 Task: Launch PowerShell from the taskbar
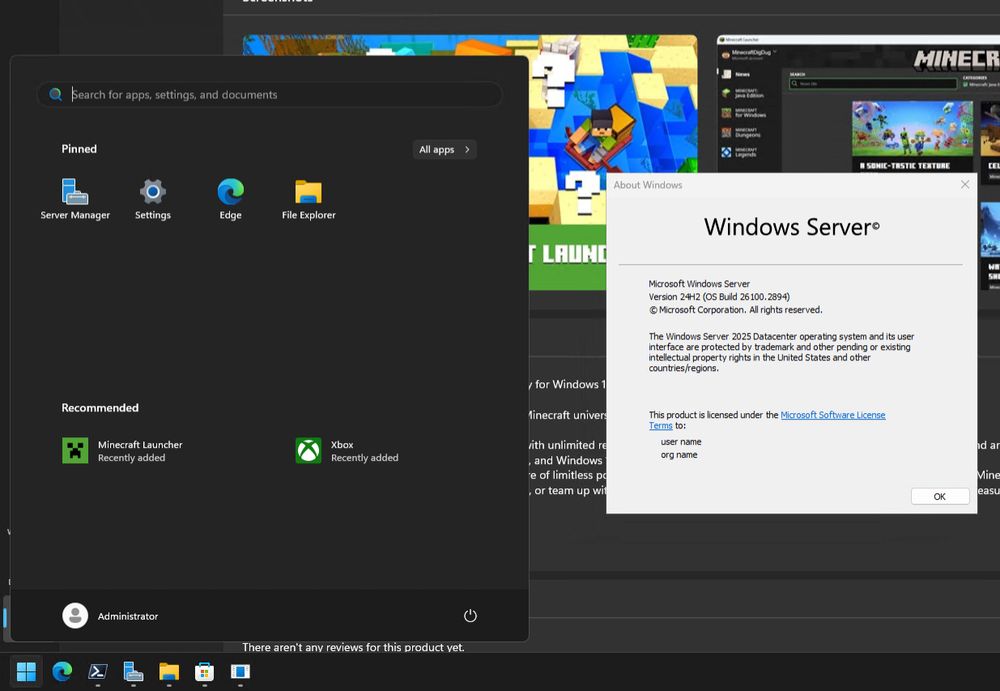tap(97, 673)
